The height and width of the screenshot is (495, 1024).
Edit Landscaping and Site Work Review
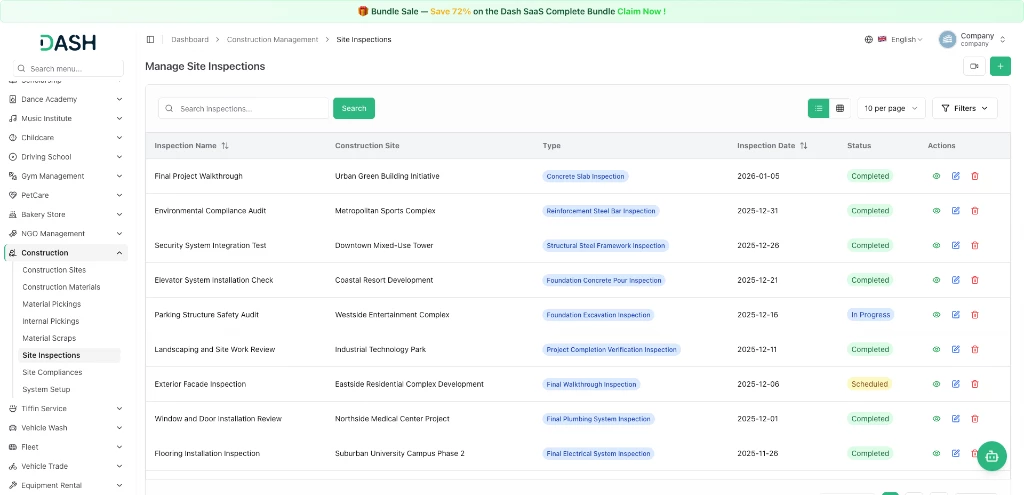955,349
